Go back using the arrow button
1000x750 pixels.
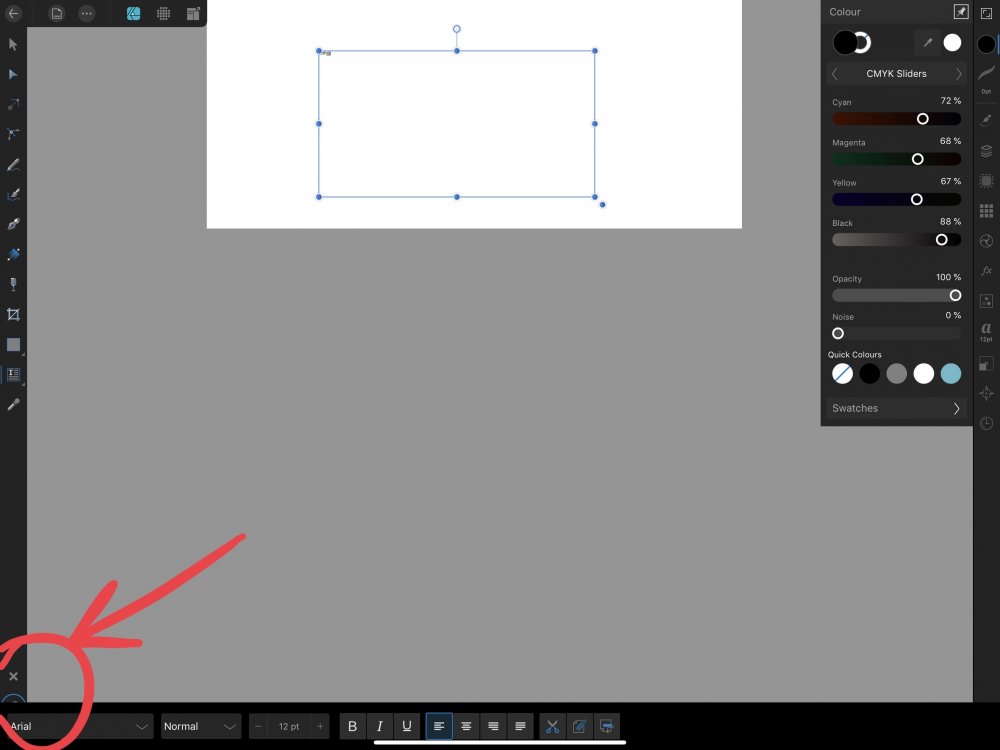(13, 13)
